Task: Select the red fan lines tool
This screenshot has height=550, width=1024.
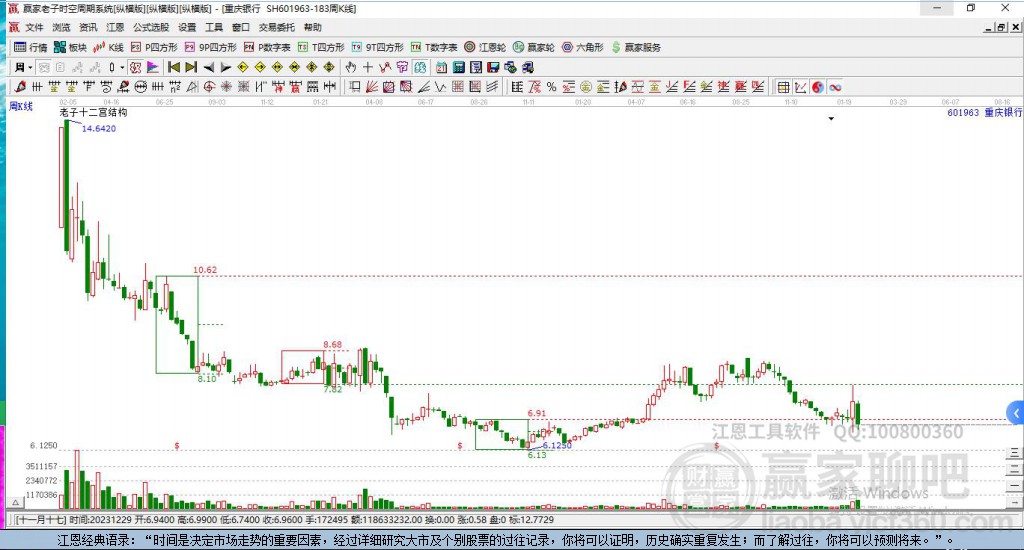Action: pyautogui.click(x=372, y=87)
